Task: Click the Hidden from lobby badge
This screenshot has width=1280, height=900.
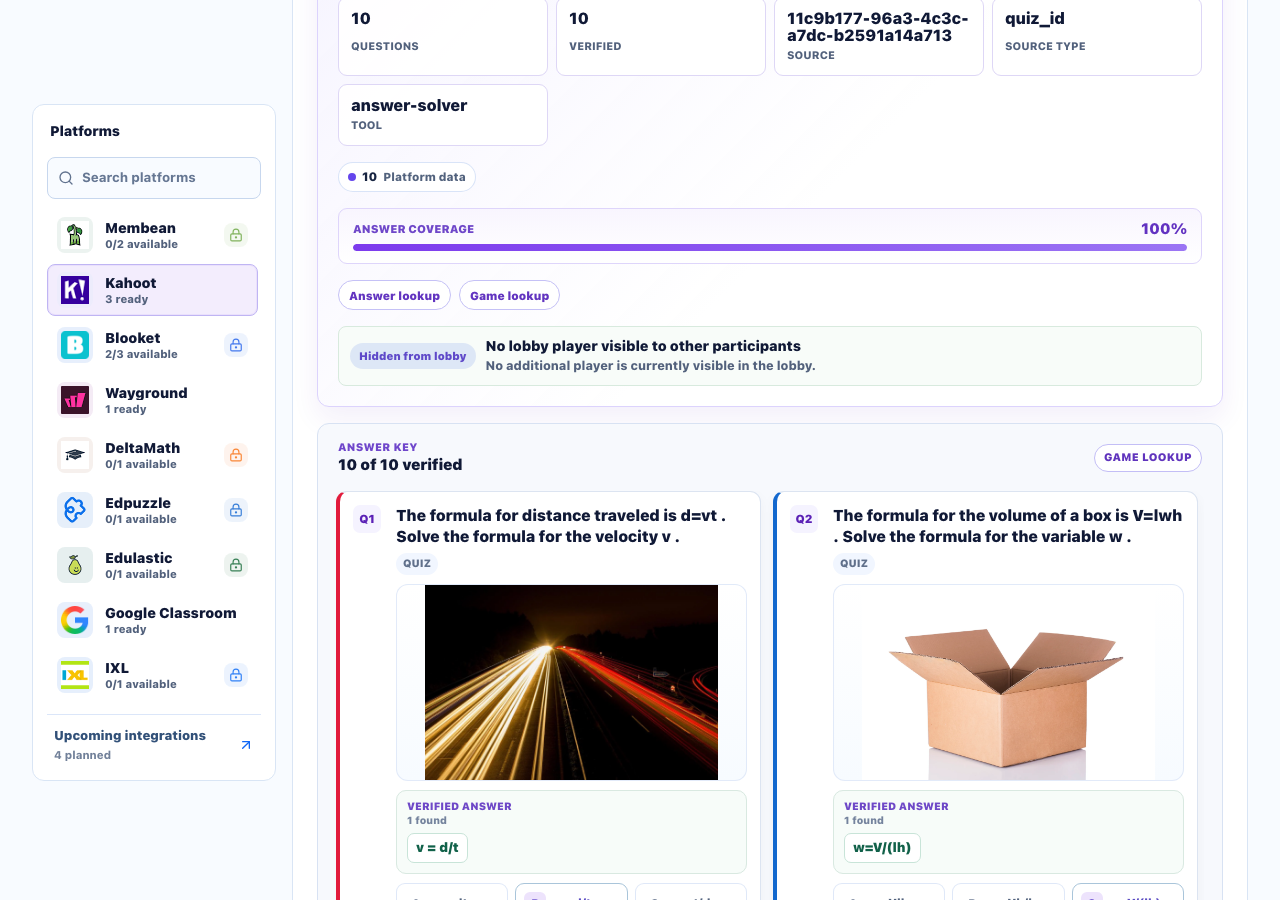Action: click(x=413, y=356)
